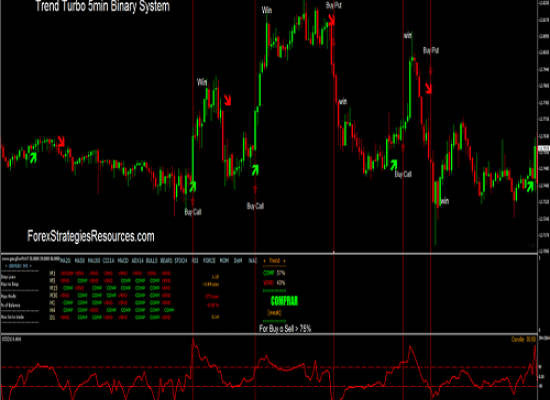The image size is (550, 400).
Task: Select the green arrow above the lowest Buy Call label
Action: 192,186
